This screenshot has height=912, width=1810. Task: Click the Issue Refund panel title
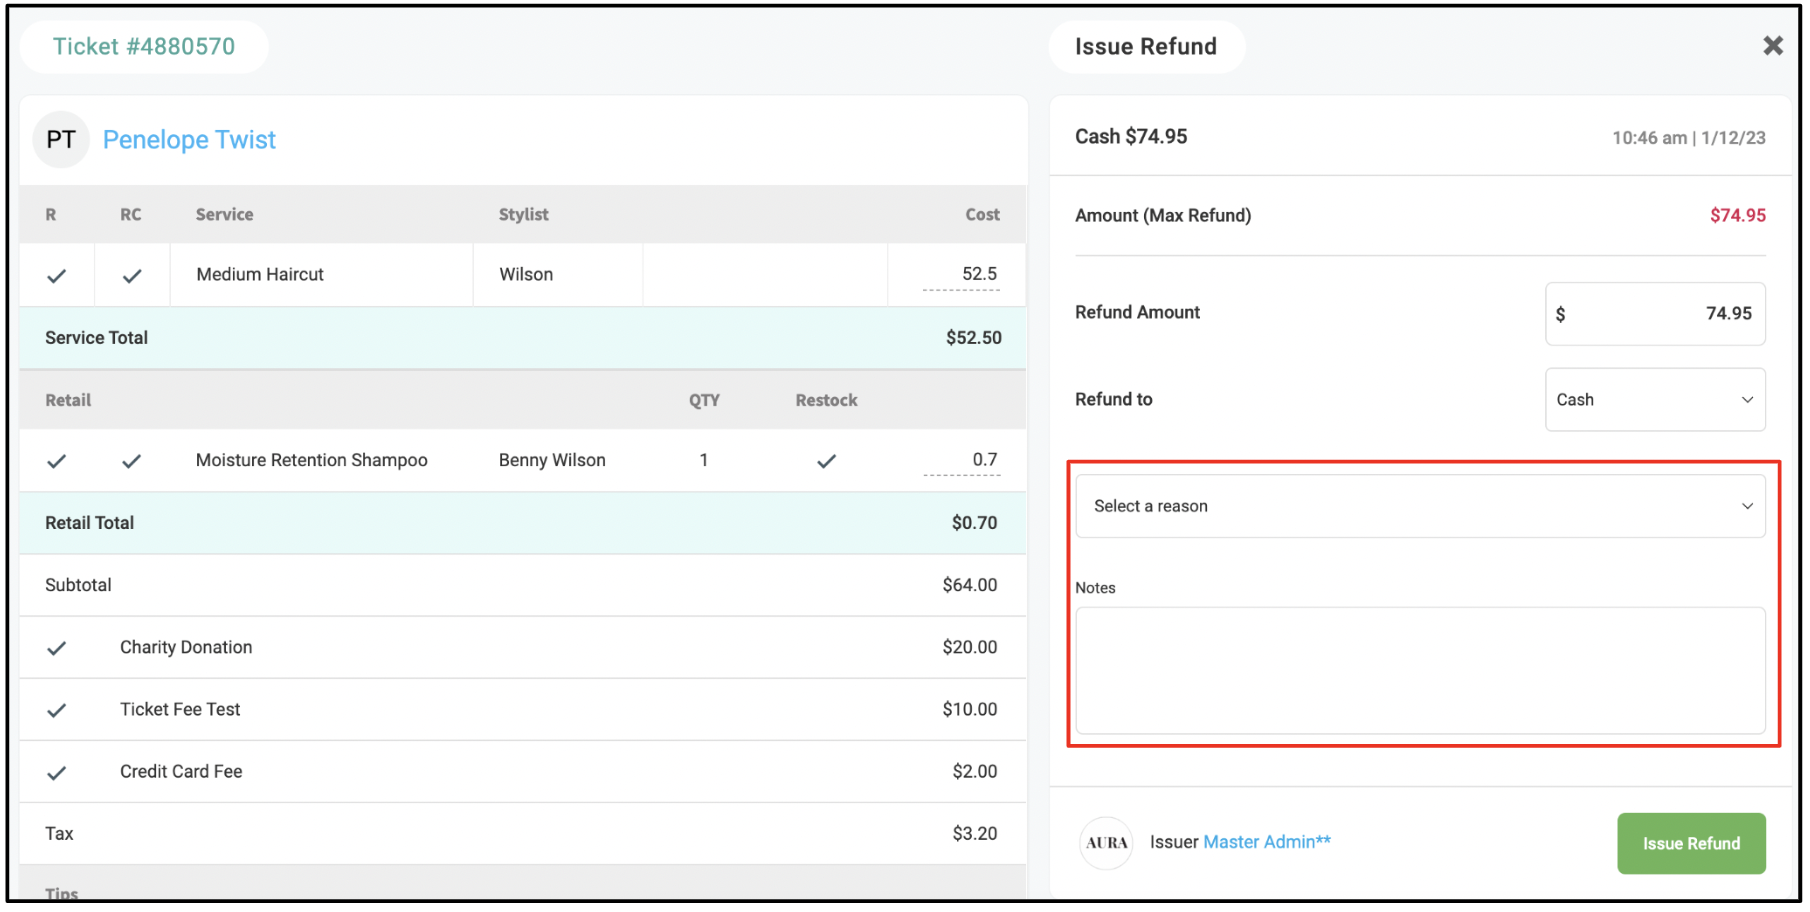click(1146, 47)
